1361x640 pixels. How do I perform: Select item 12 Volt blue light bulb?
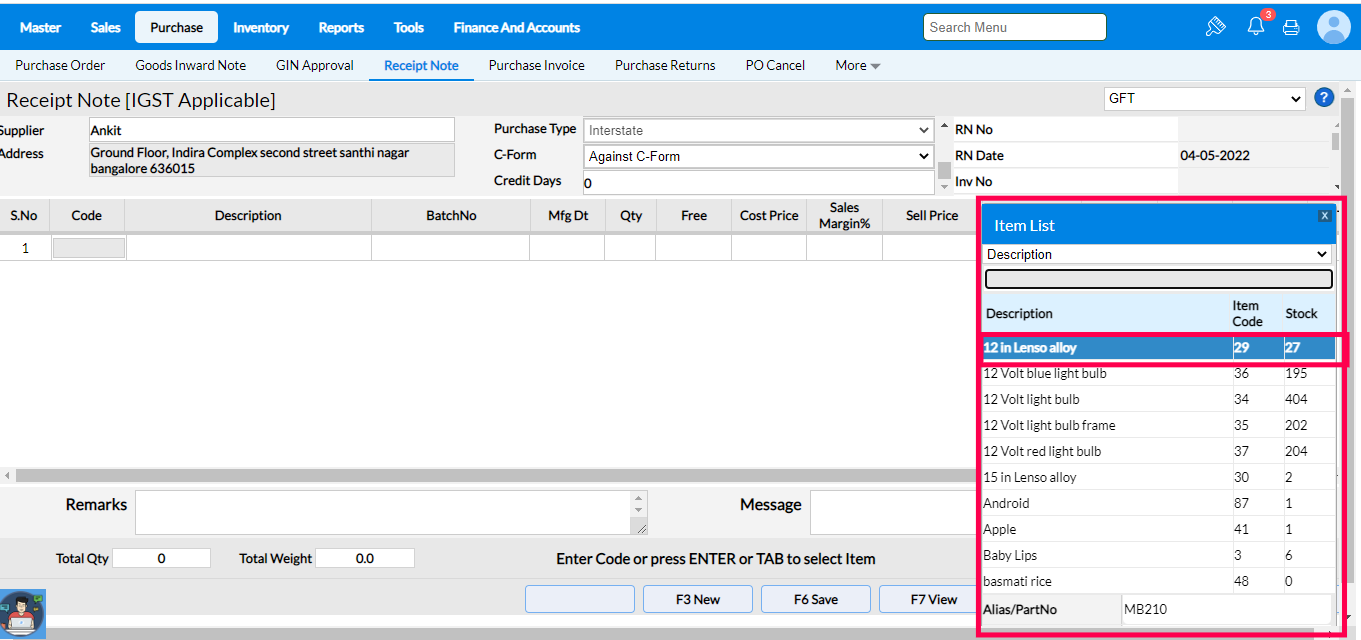pos(1158,373)
